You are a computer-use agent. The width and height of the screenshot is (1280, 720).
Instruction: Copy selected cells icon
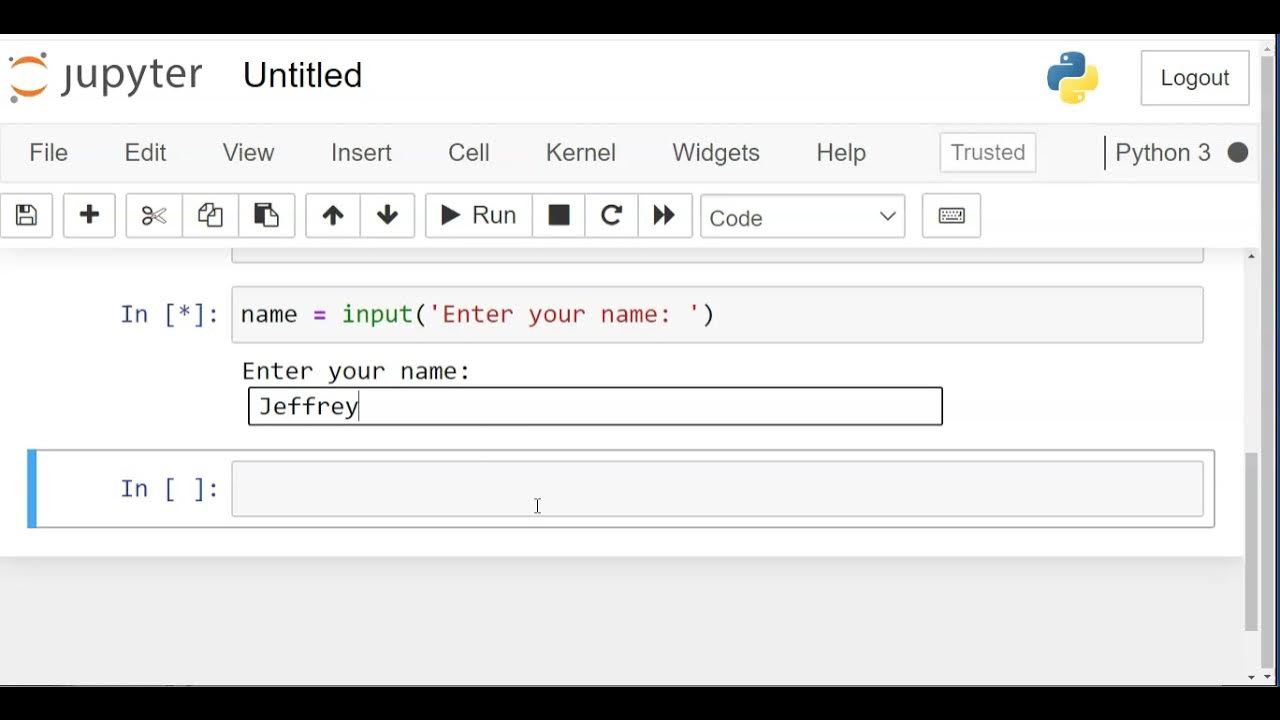(210, 216)
